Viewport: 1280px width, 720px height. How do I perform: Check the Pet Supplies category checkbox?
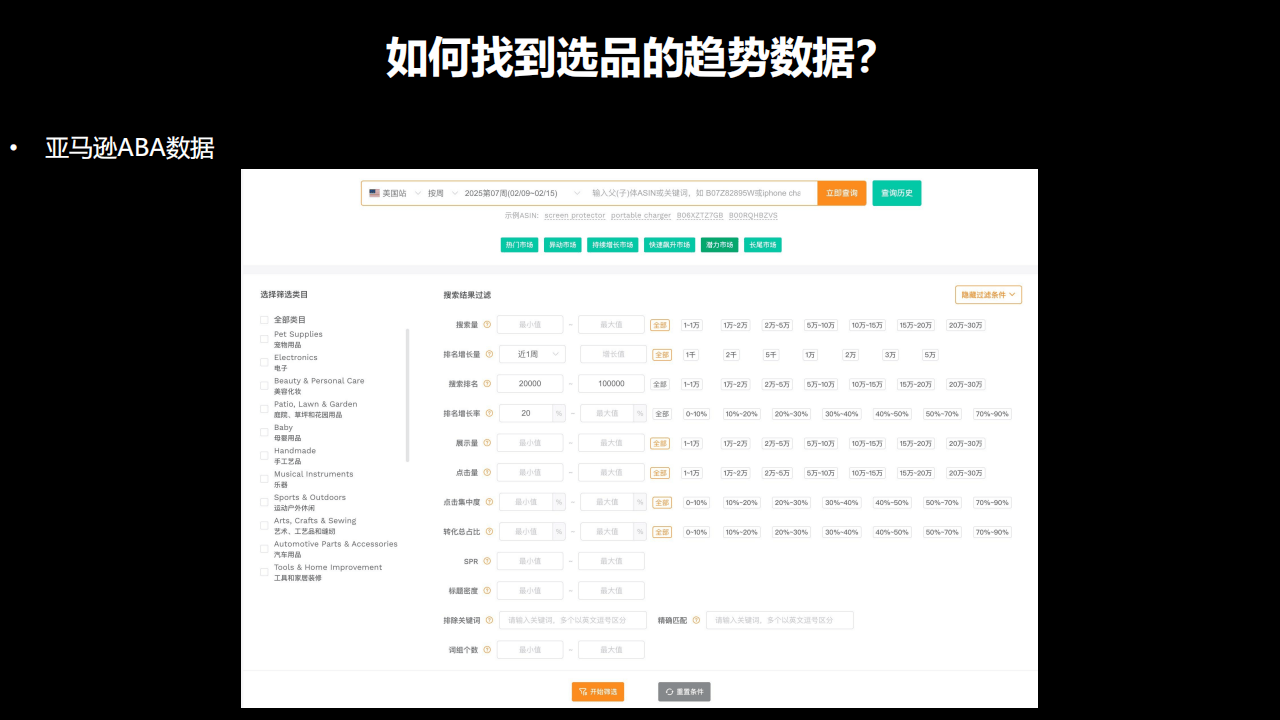(264, 339)
